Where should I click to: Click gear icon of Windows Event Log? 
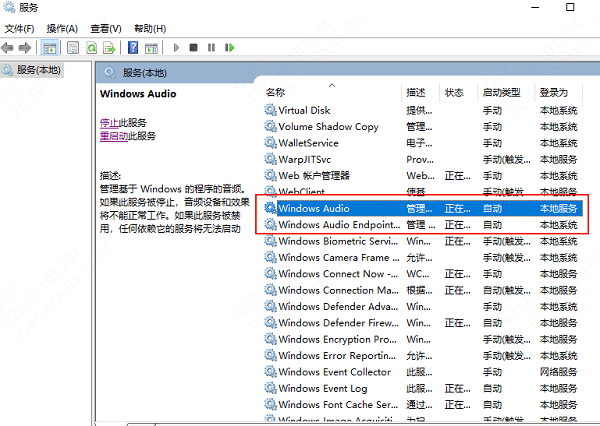click(271, 388)
